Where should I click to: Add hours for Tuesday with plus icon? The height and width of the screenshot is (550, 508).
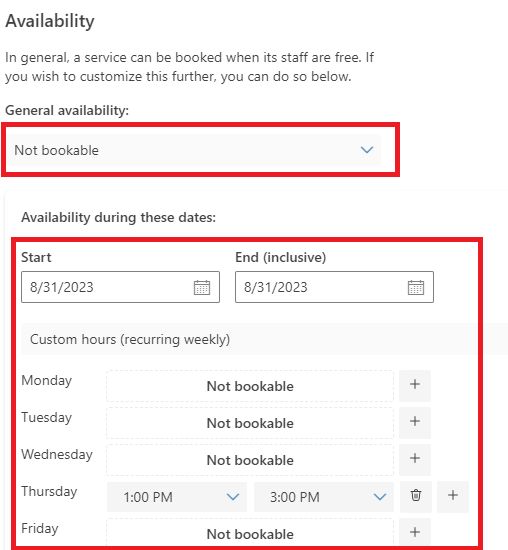415,422
